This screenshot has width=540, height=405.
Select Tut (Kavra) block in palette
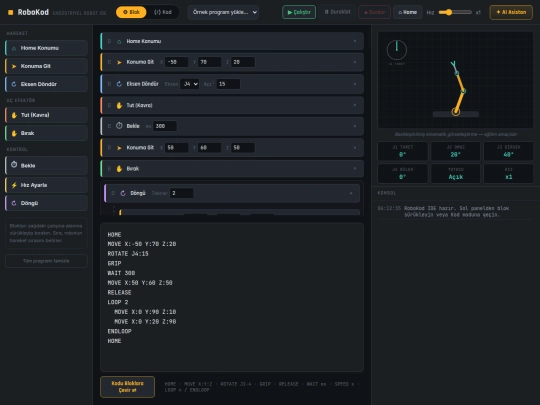coord(46,115)
